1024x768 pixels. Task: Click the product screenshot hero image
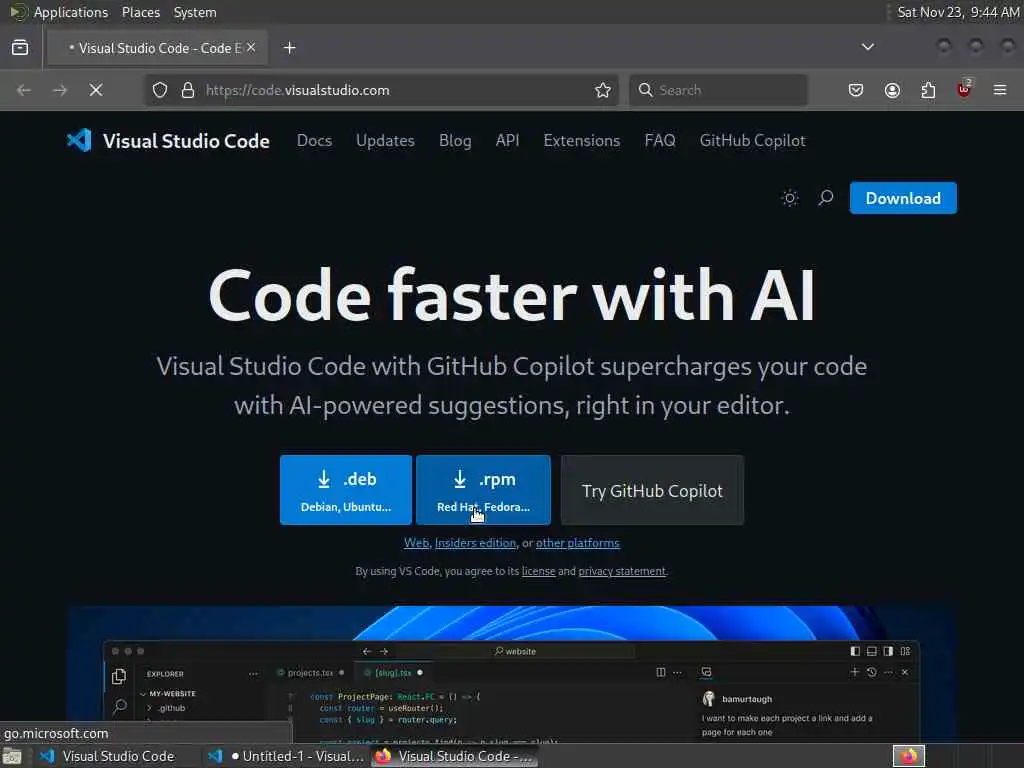click(512, 675)
